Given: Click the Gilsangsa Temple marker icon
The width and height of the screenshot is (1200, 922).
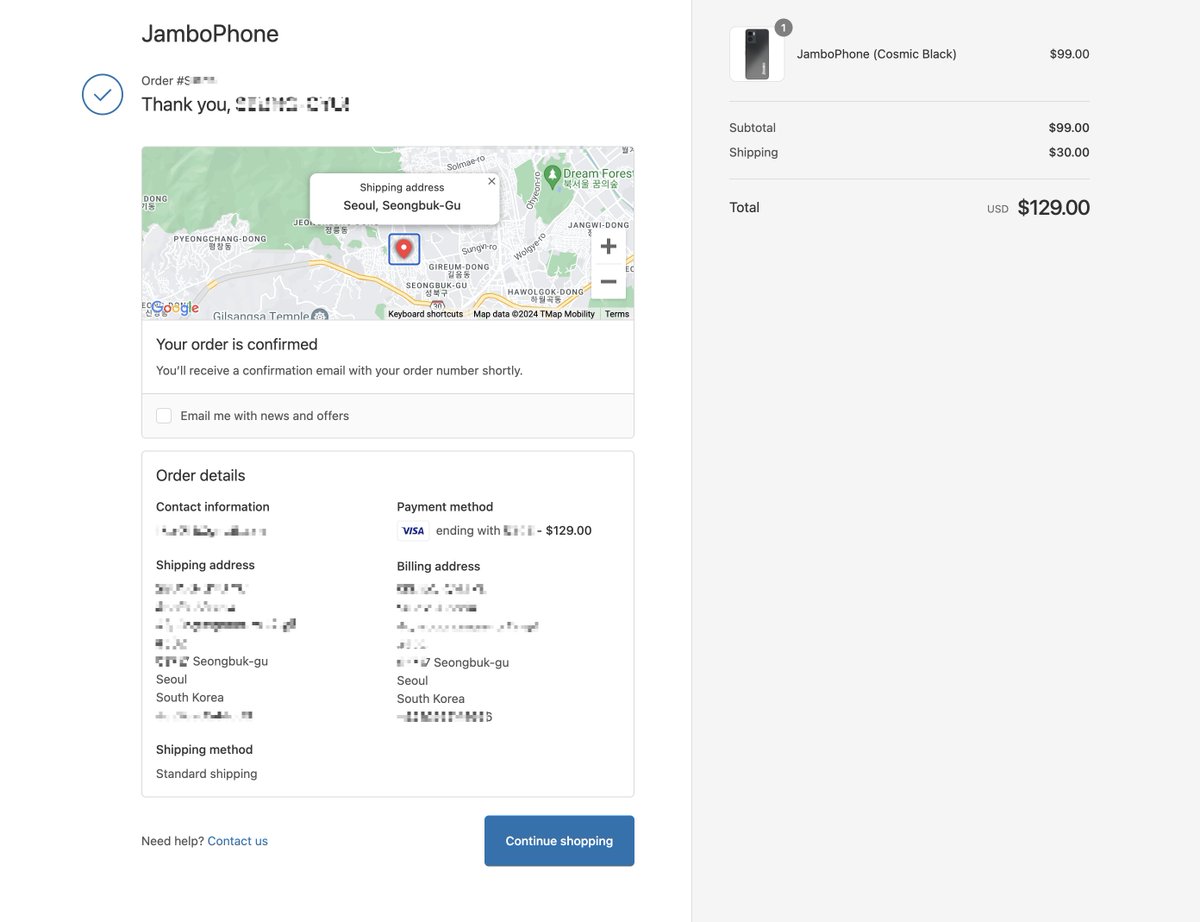Looking at the screenshot, I should tap(319, 315).
